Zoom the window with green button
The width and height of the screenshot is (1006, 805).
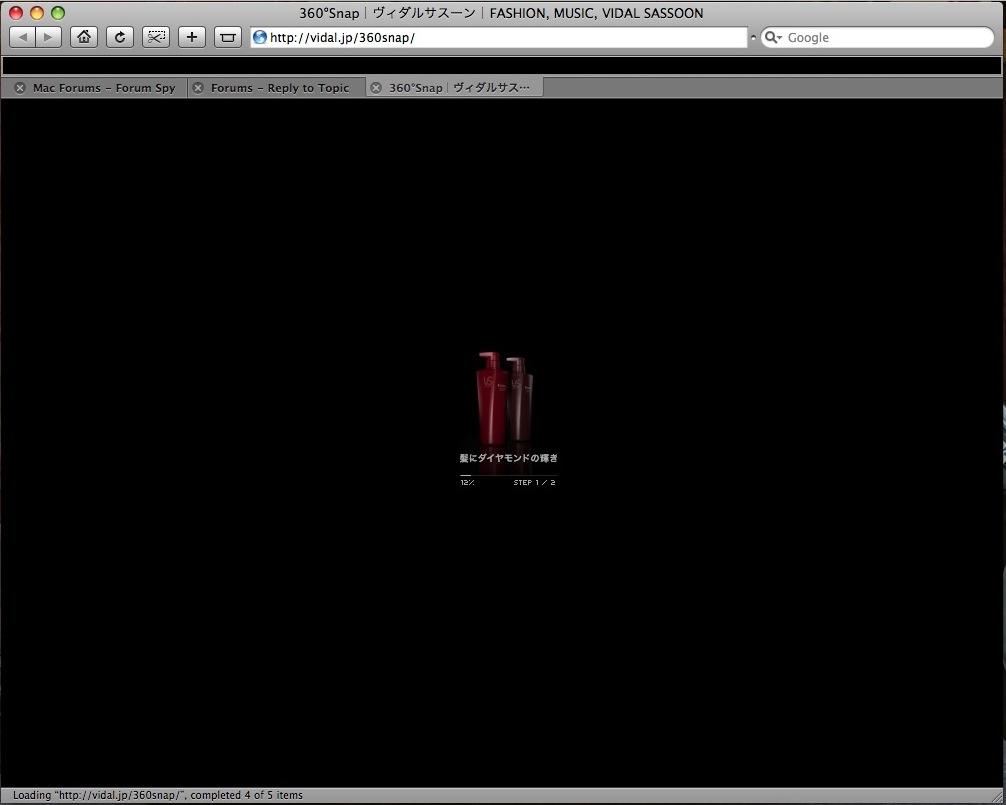(x=58, y=13)
